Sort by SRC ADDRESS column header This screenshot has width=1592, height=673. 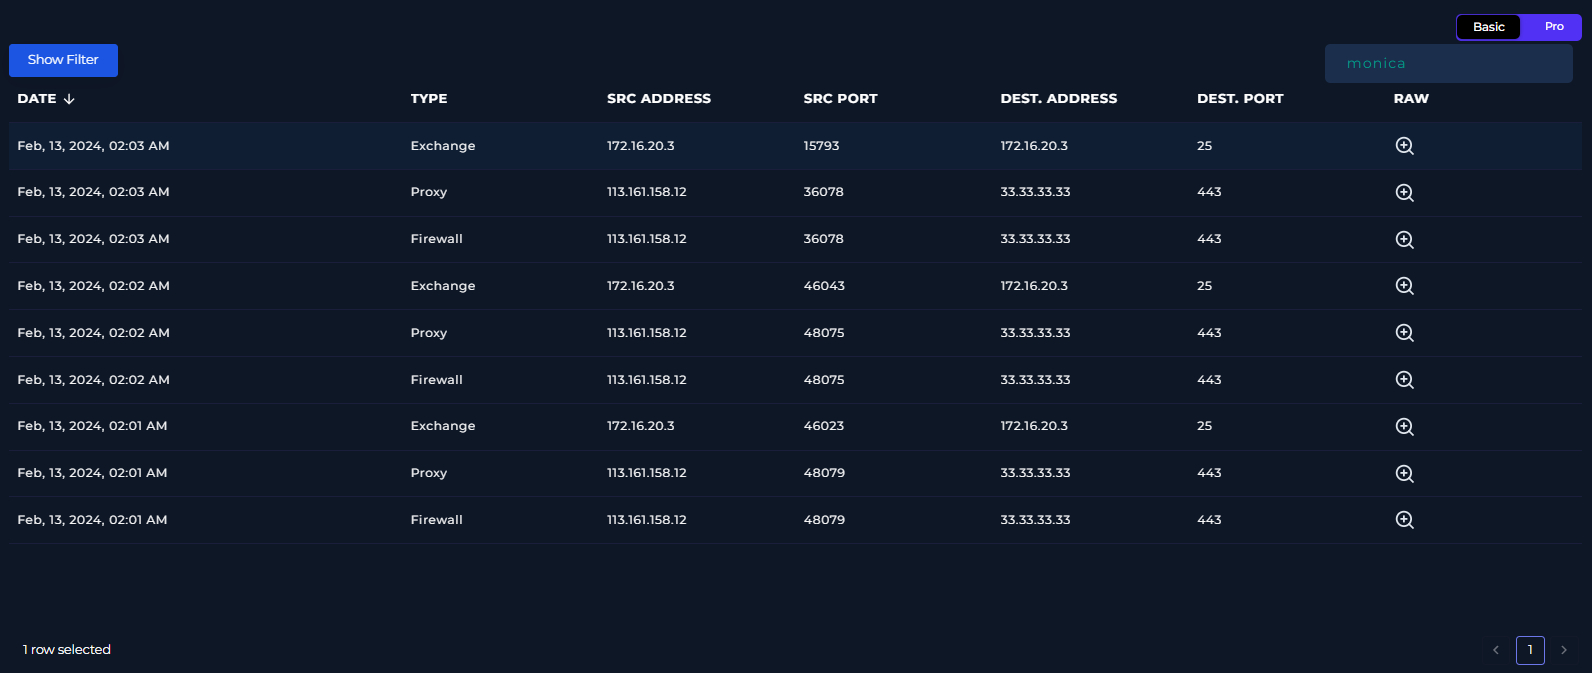click(x=659, y=99)
